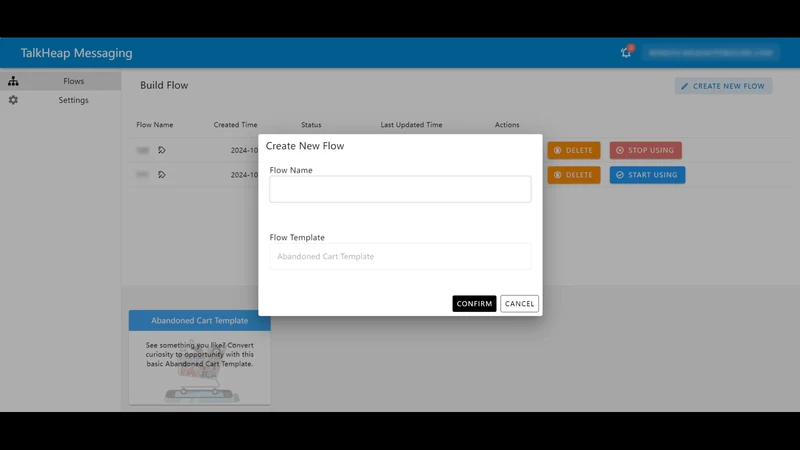Click the Build Flow heading
The image size is (800, 450).
[164, 85]
